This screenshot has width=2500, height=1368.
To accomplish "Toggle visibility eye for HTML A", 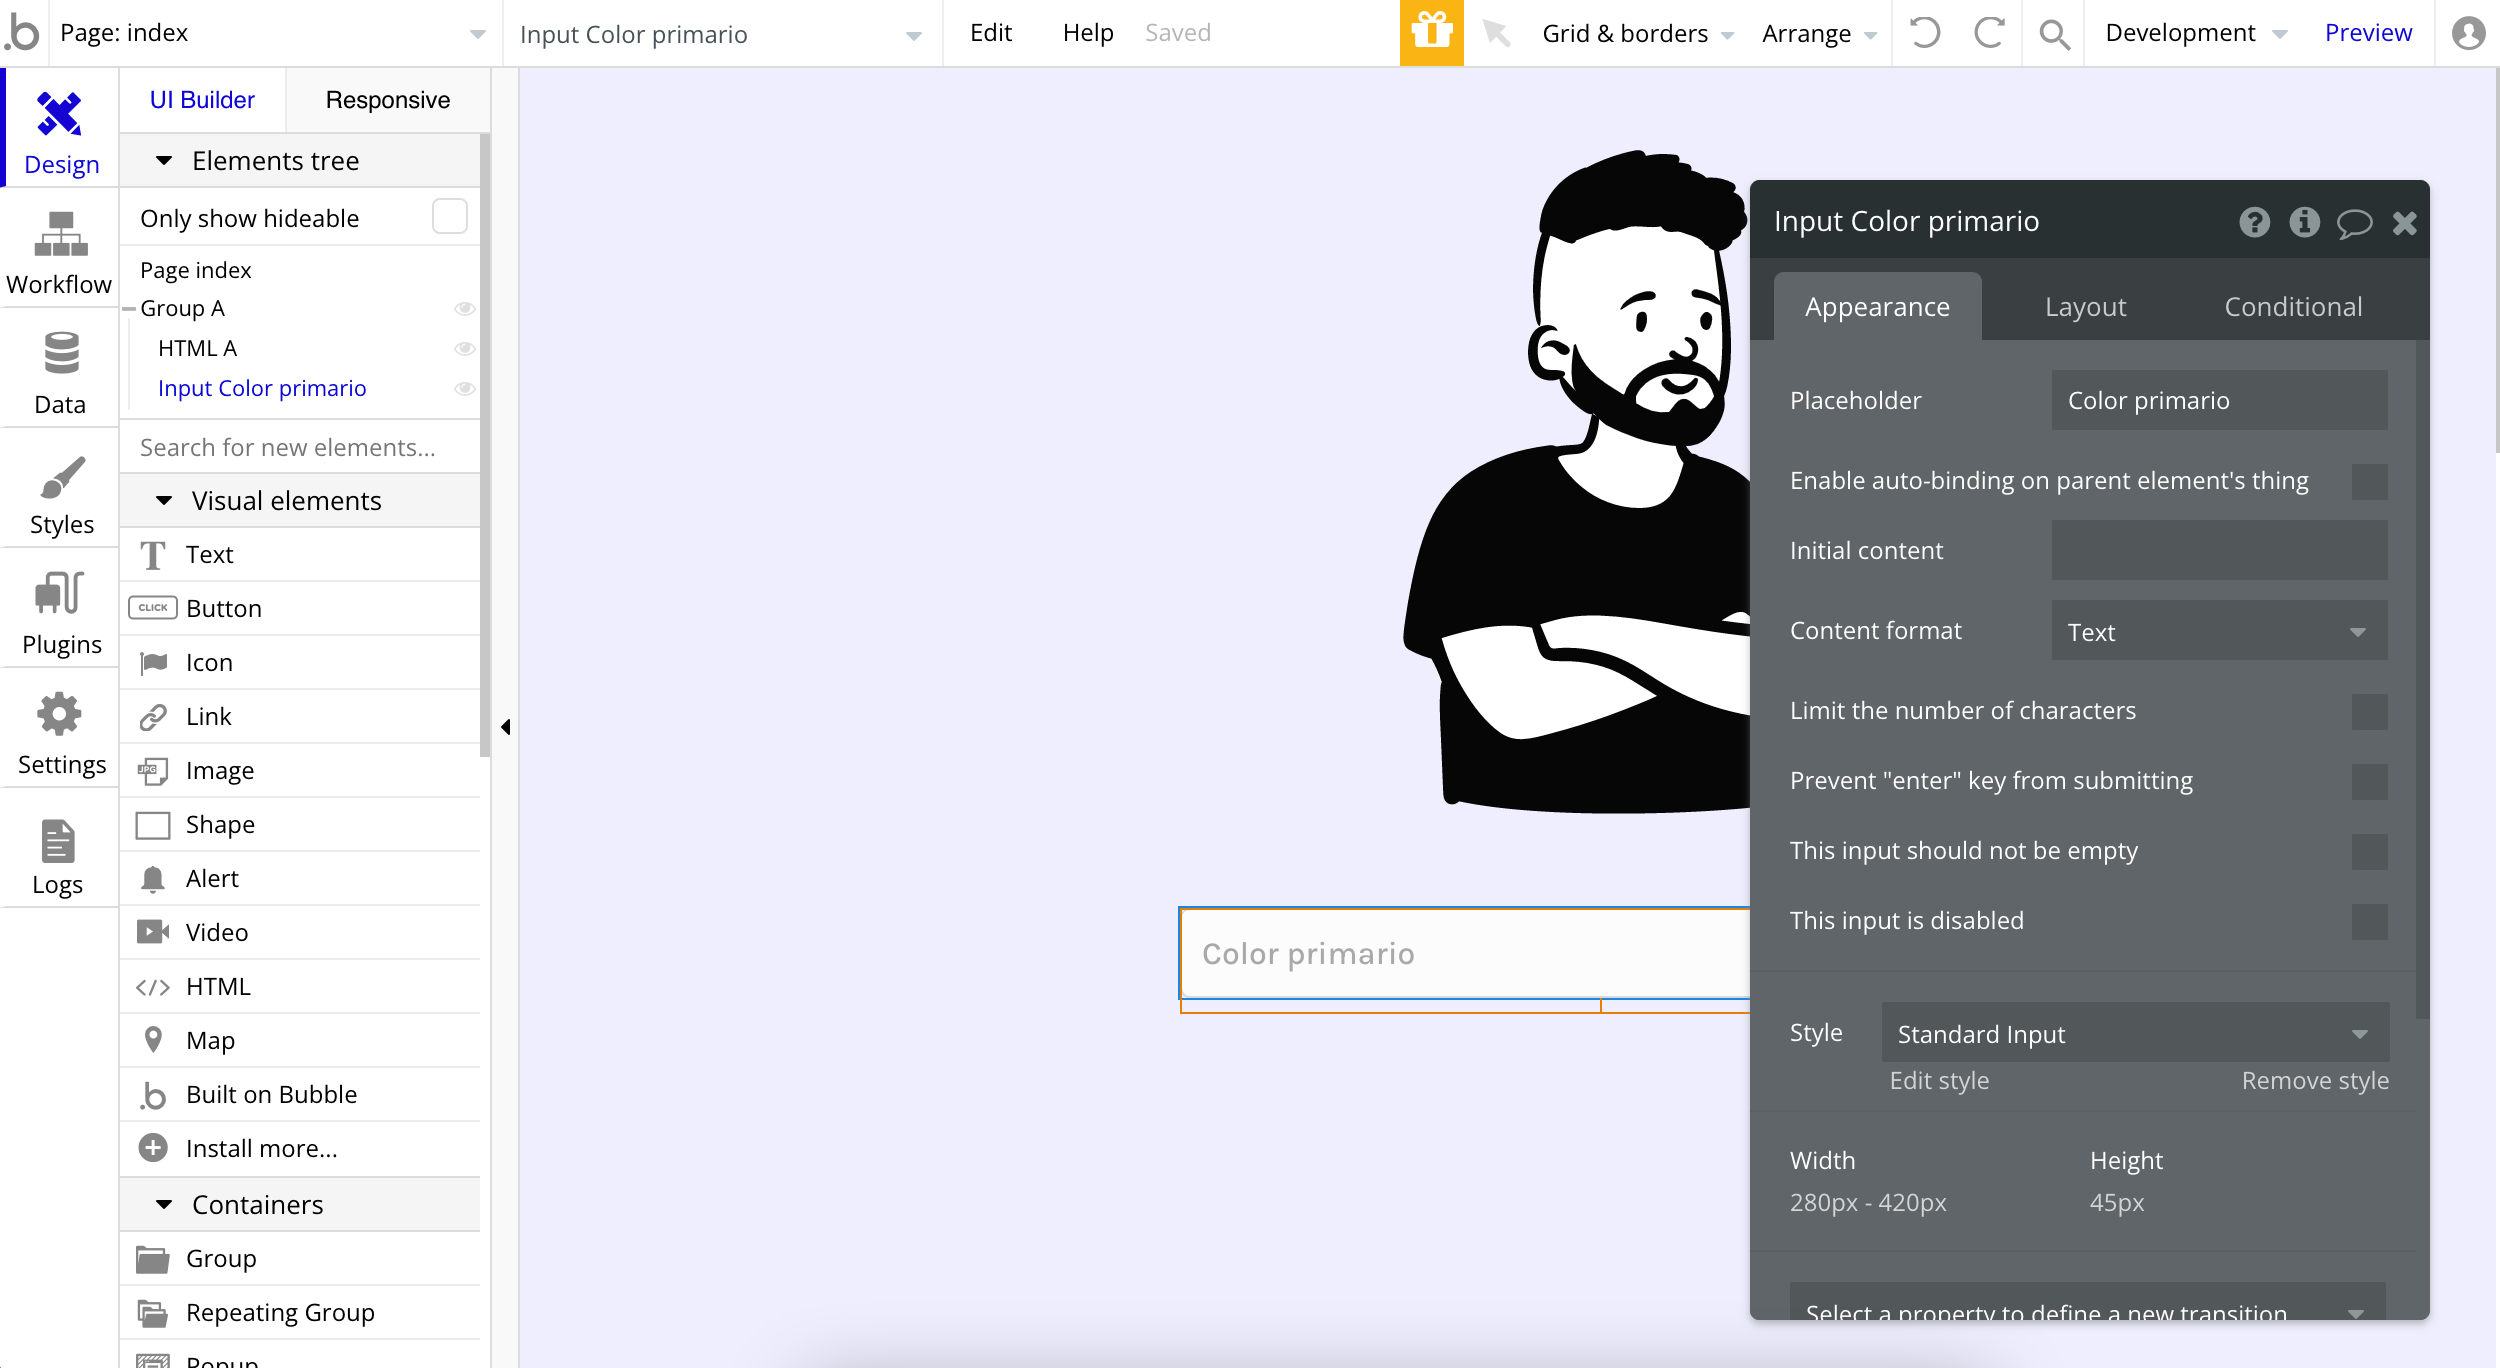I will pos(464,349).
